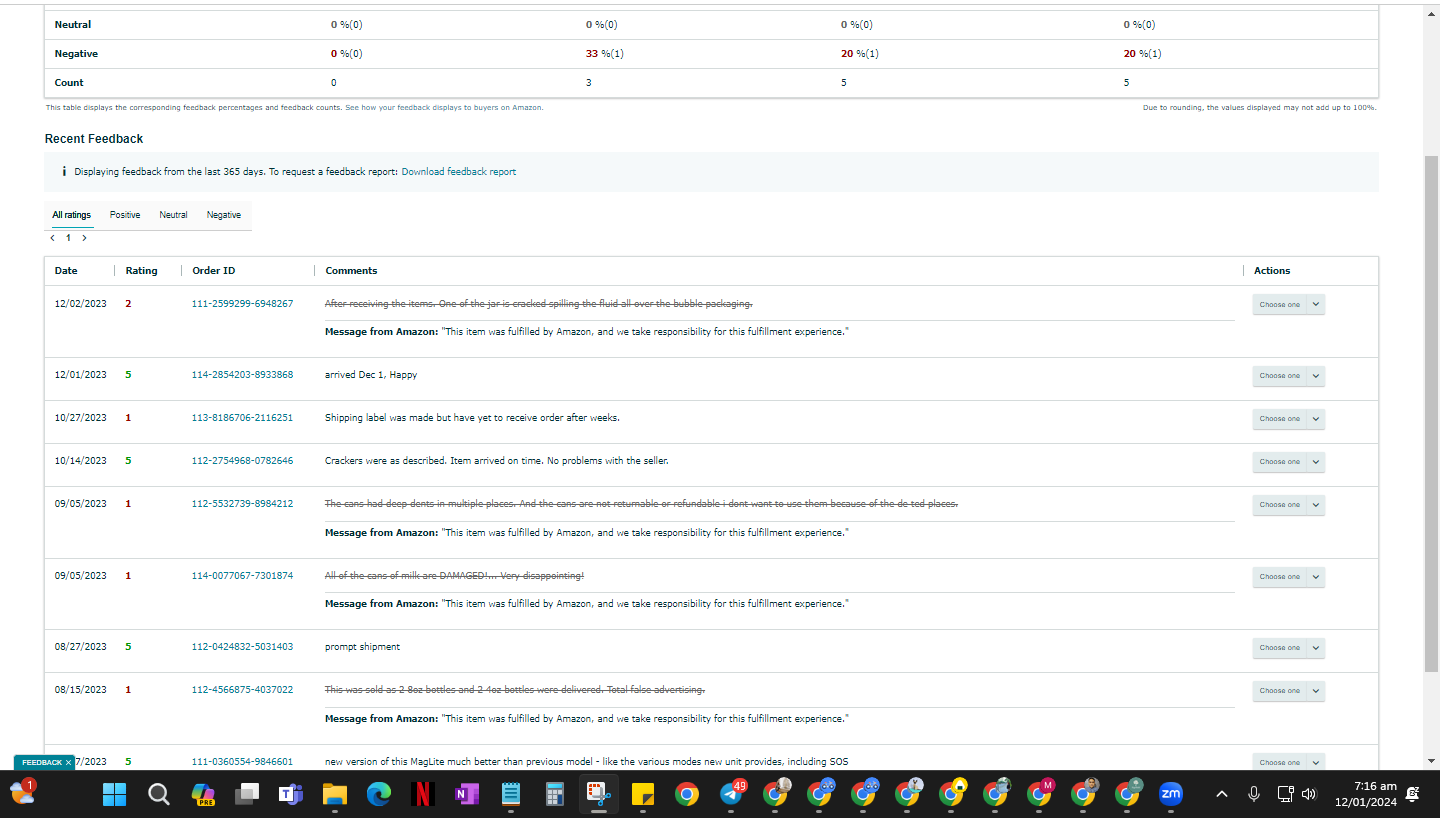
Task: Click the Download feedback report link
Action: point(459,172)
